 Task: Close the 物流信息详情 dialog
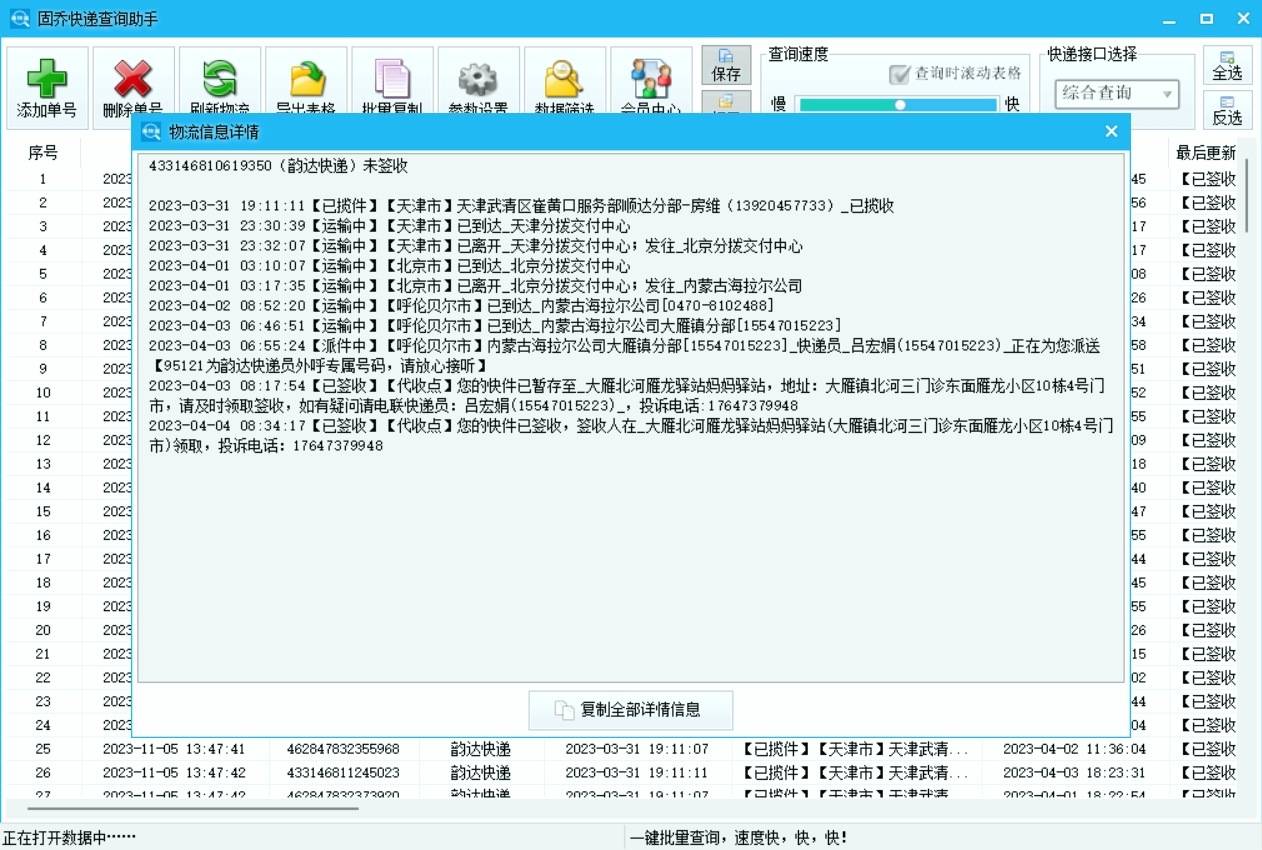pyautogui.click(x=1111, y=131)
